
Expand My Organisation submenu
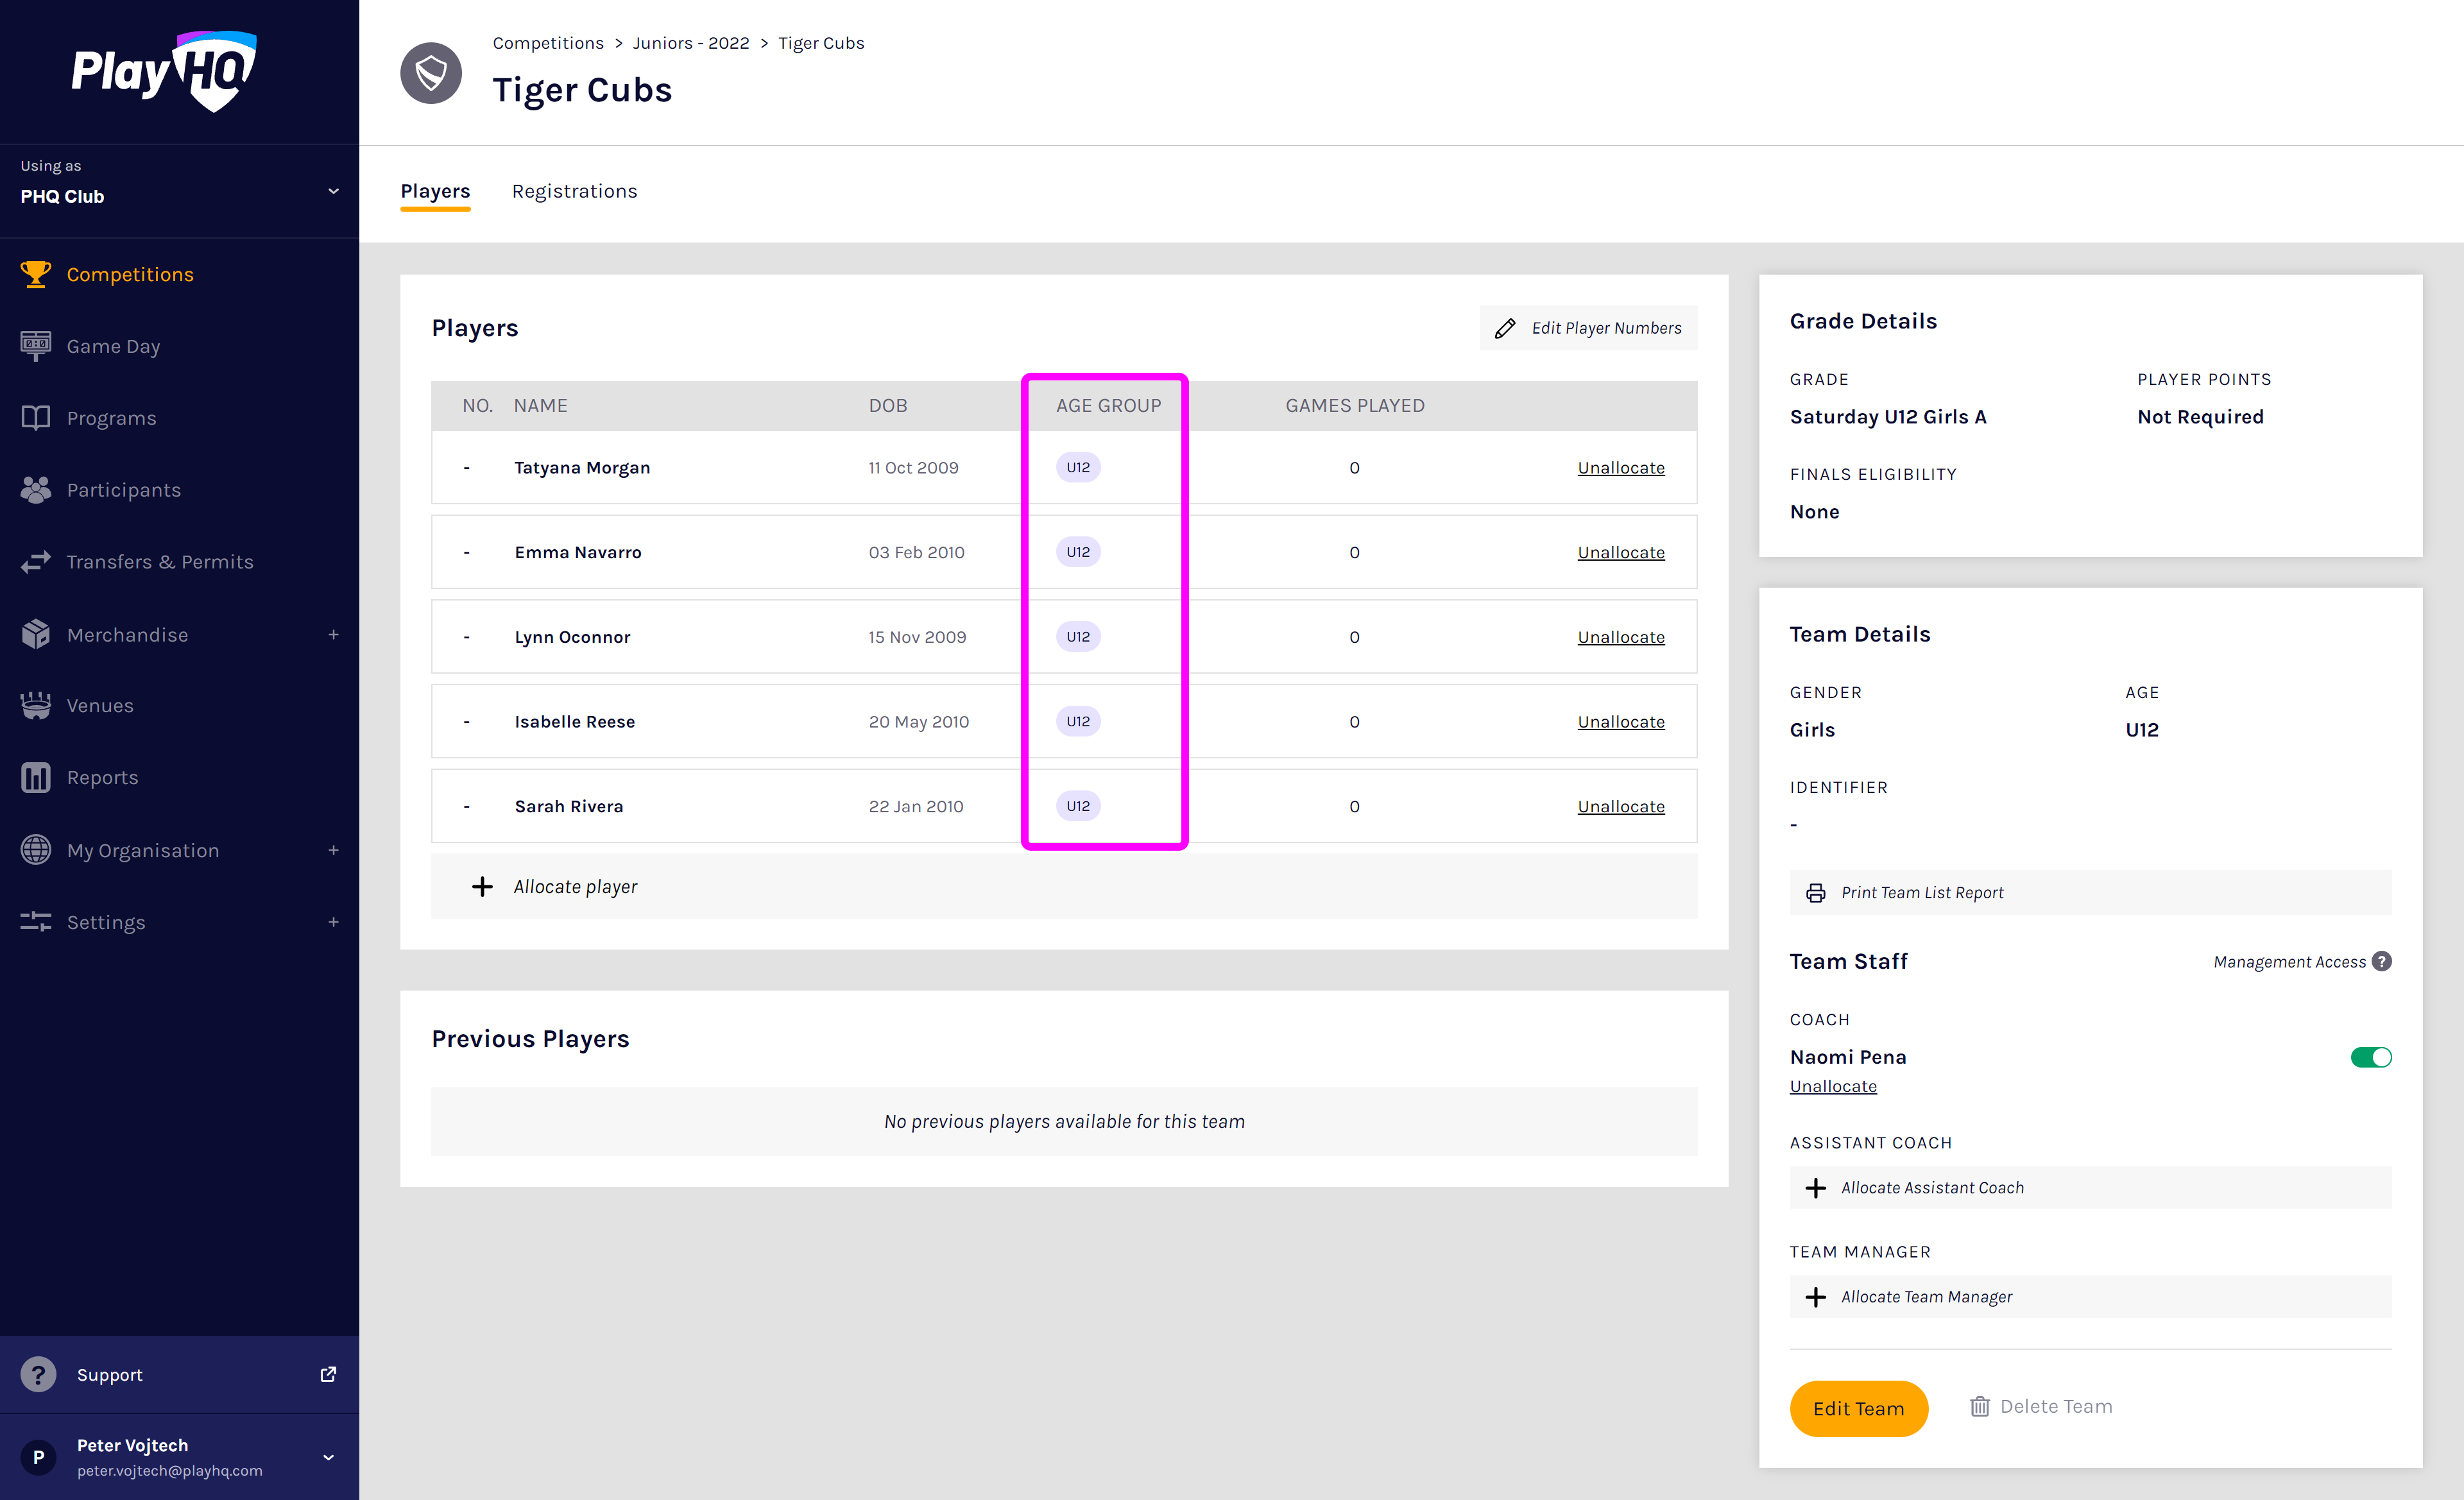(333, 851)
